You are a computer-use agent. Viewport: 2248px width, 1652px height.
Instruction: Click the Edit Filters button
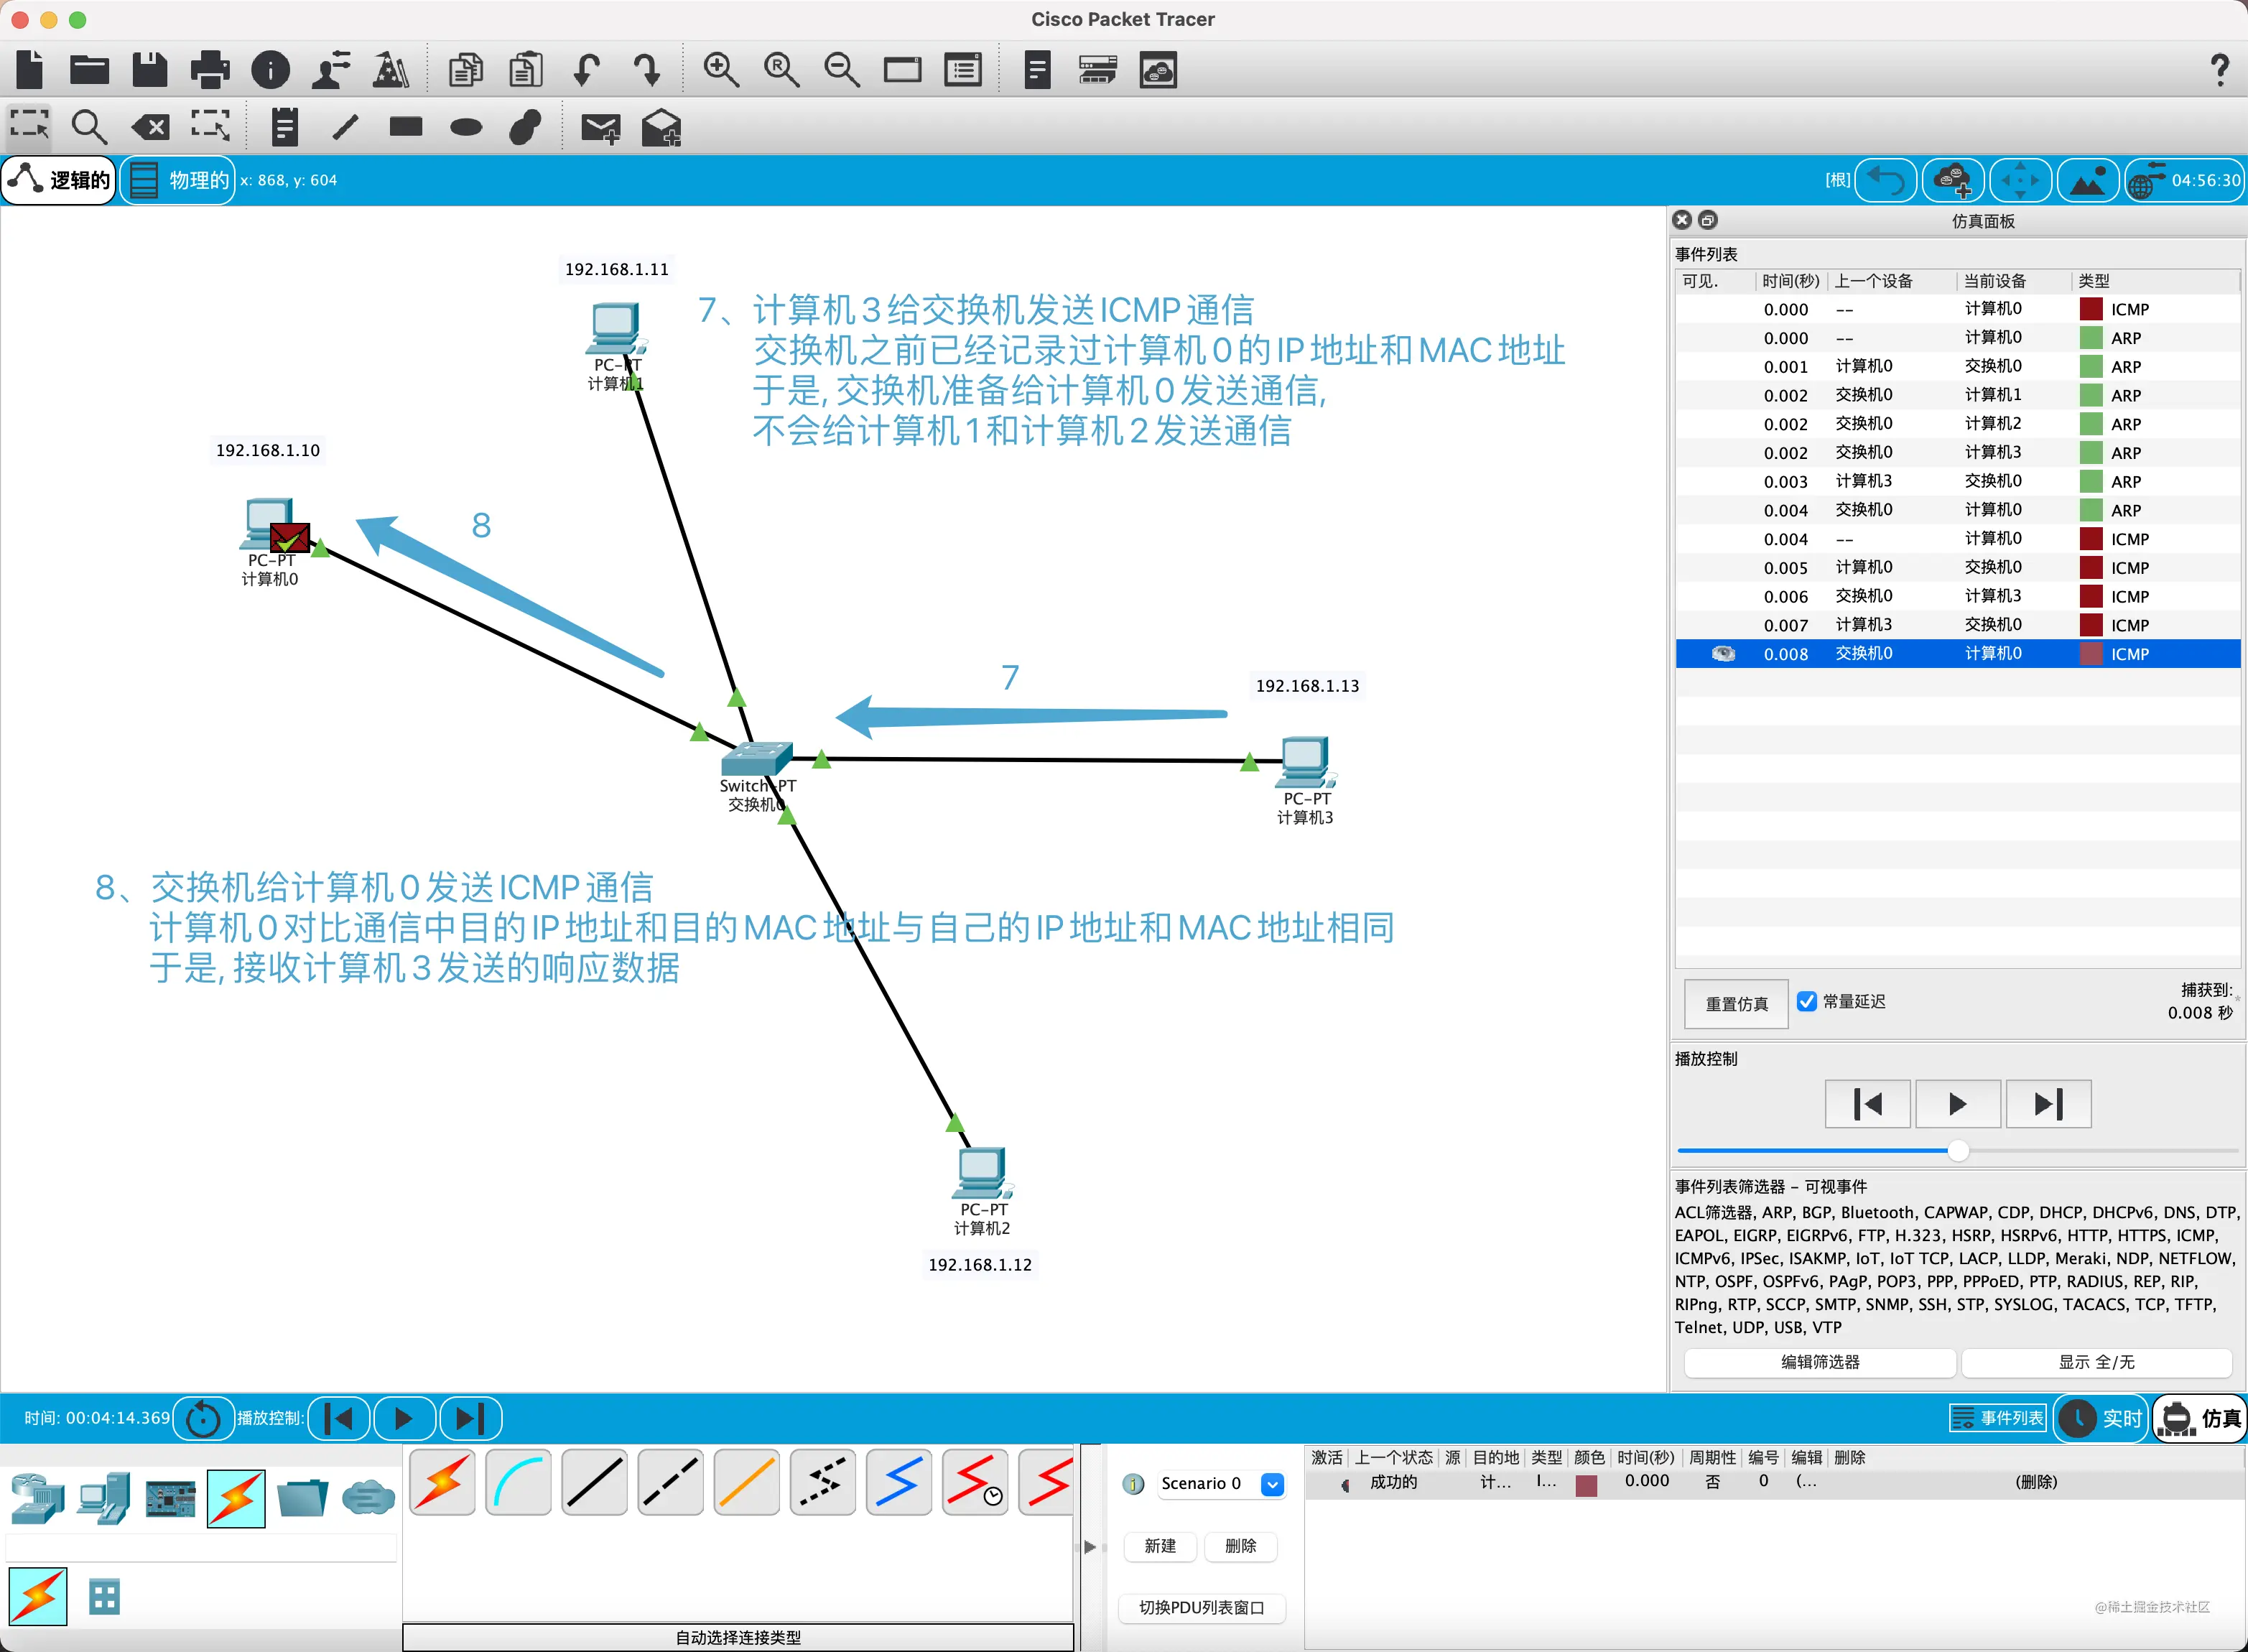click(1820, 1362)
